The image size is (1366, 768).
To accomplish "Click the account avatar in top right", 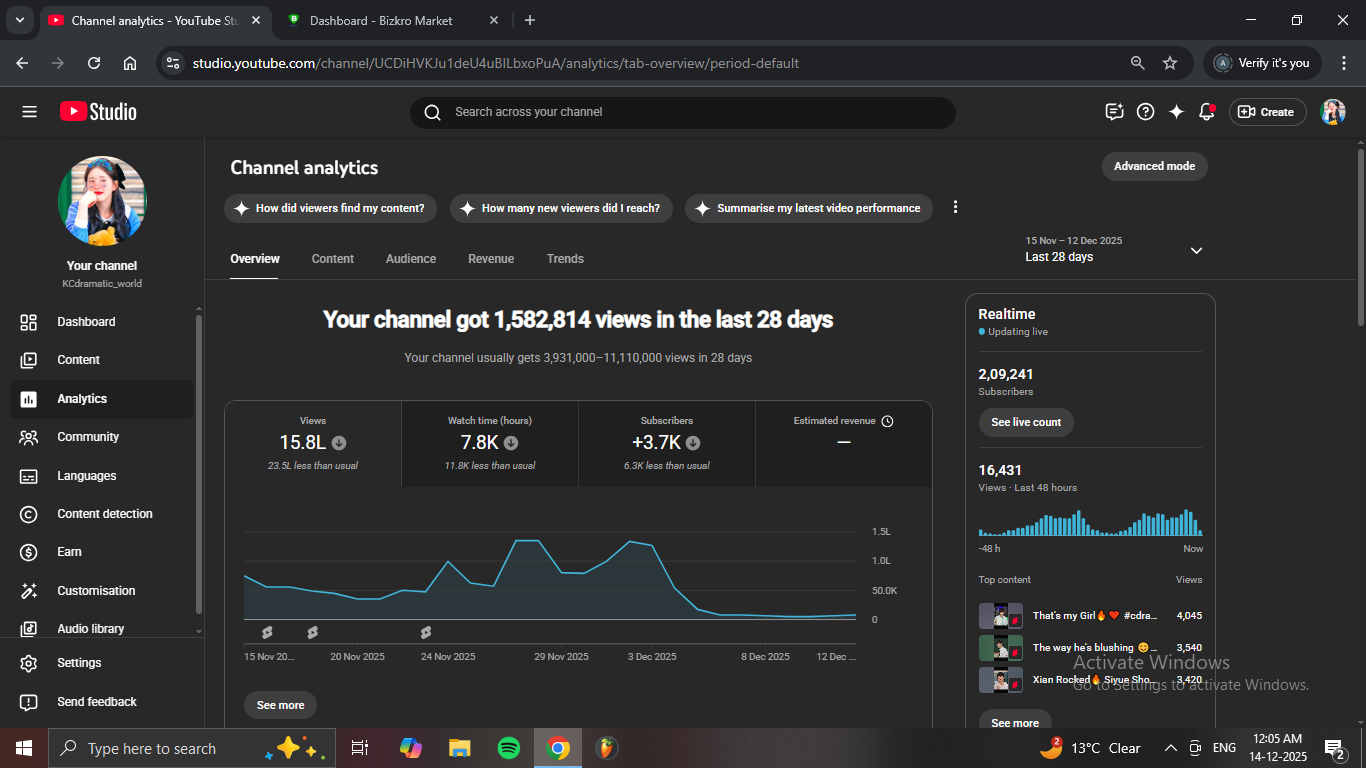I will [1332, 112].
